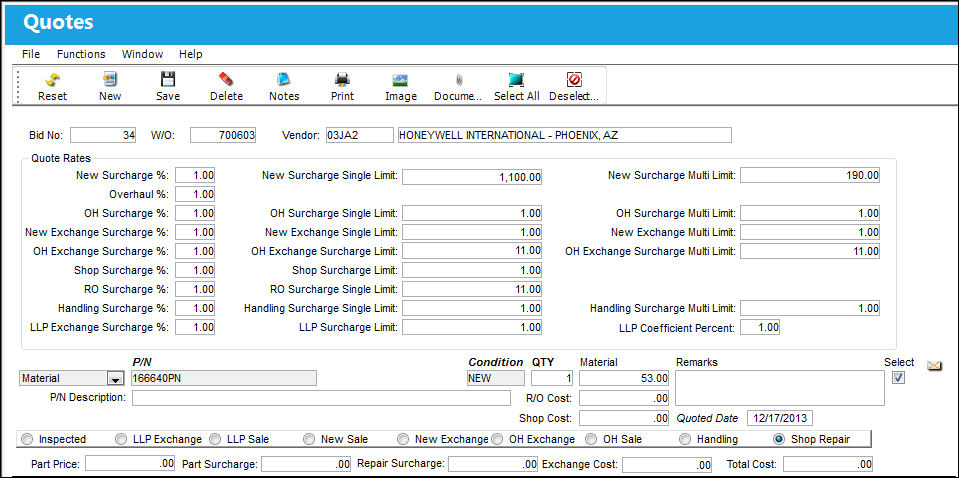Screen dimensions: 959x478
Task: Save the quote using Save icon
Action: (168, 79)
